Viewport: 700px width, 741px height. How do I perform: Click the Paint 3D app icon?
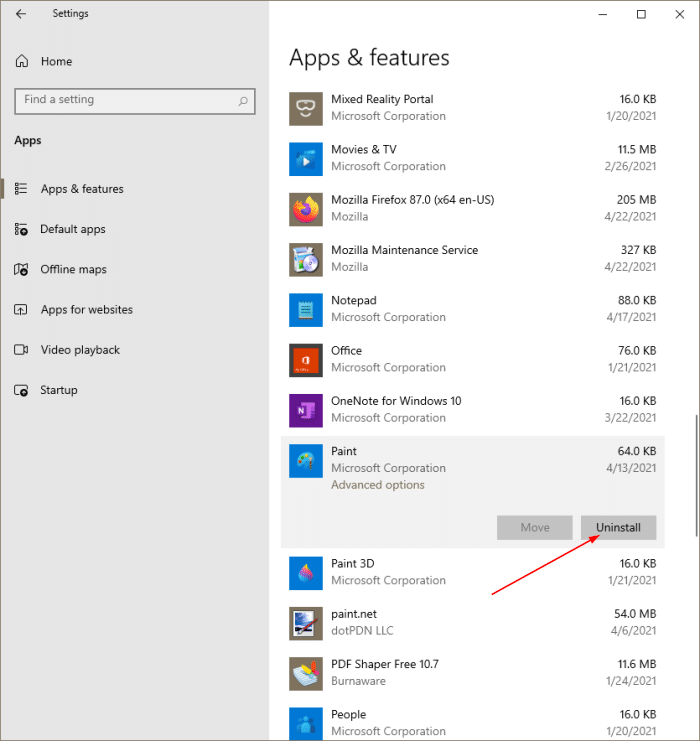306,573
